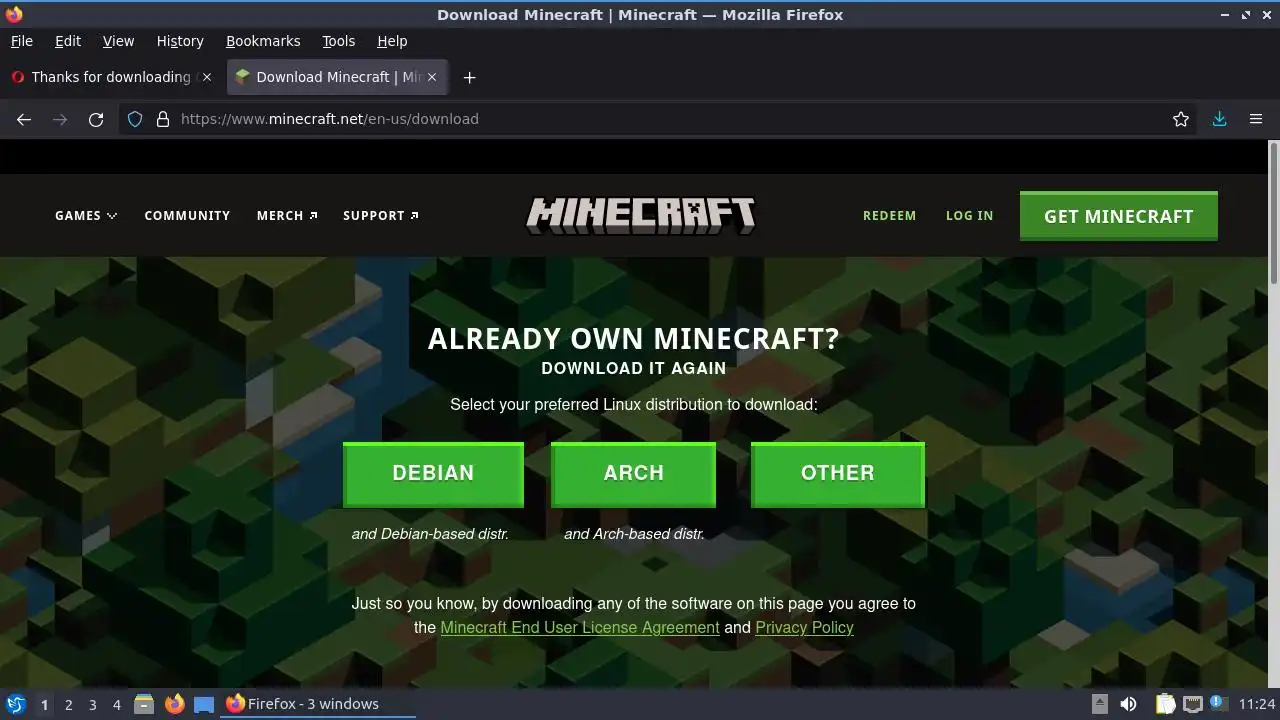Switch to virtual desktop 1

(x=44, y=704)
